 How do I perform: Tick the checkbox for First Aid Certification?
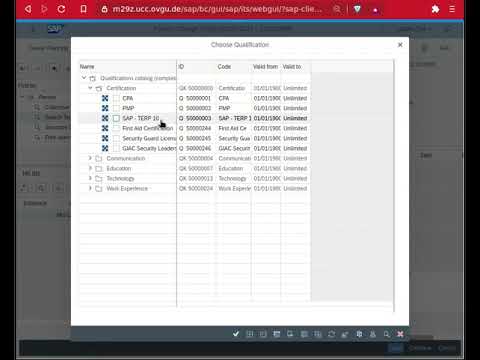116,128
